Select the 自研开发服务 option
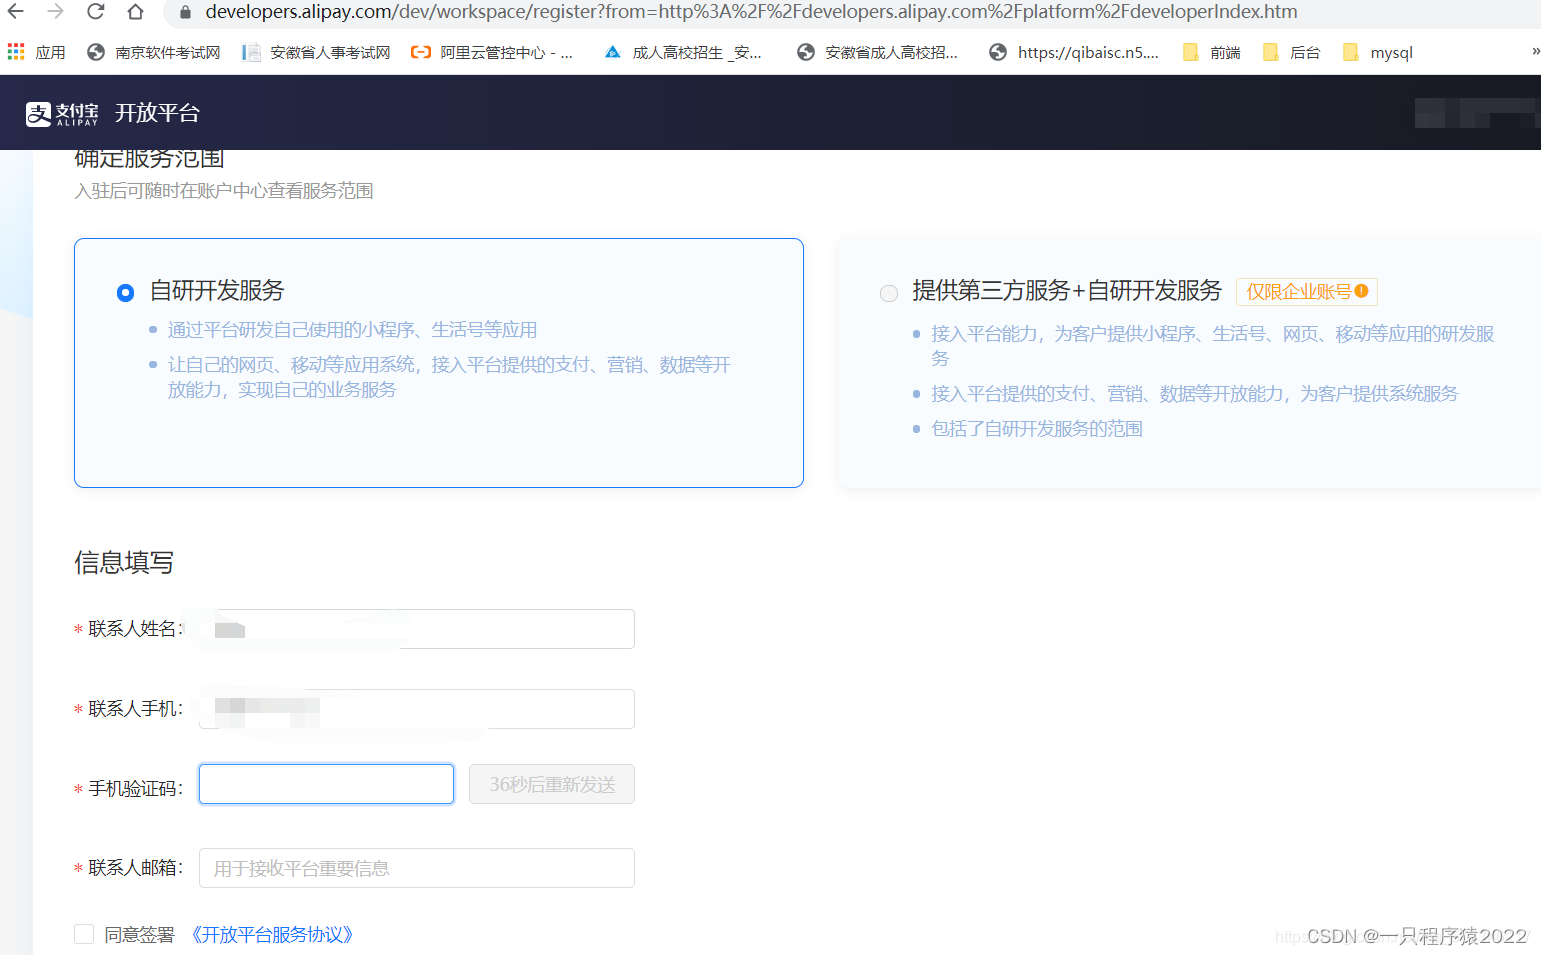The width and height of the screenshot is (1541, 955). 125,293
